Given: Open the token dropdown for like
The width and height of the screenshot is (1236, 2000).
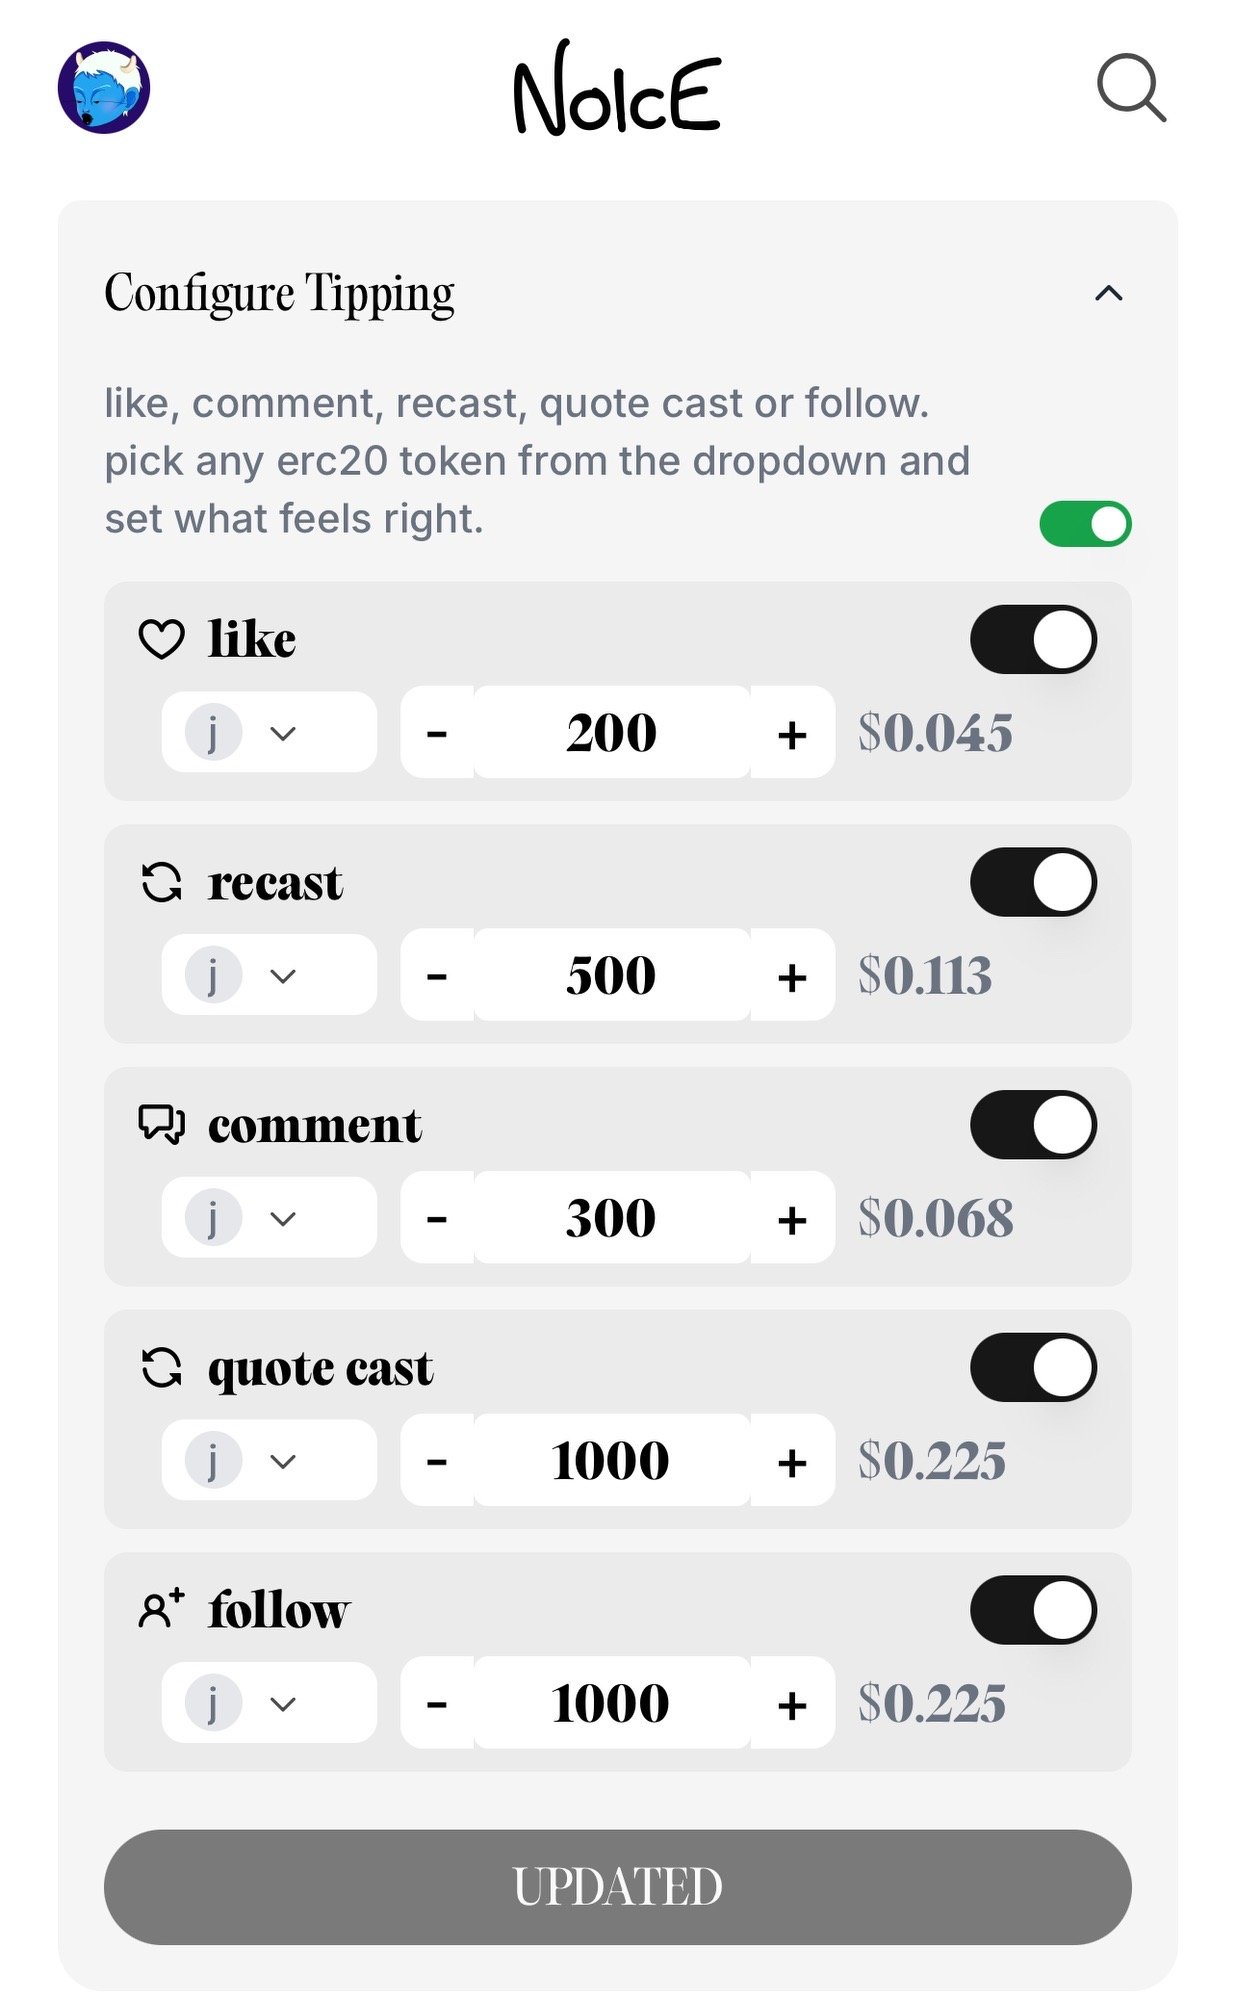Looking at the screenshot, I should [269, 733].
